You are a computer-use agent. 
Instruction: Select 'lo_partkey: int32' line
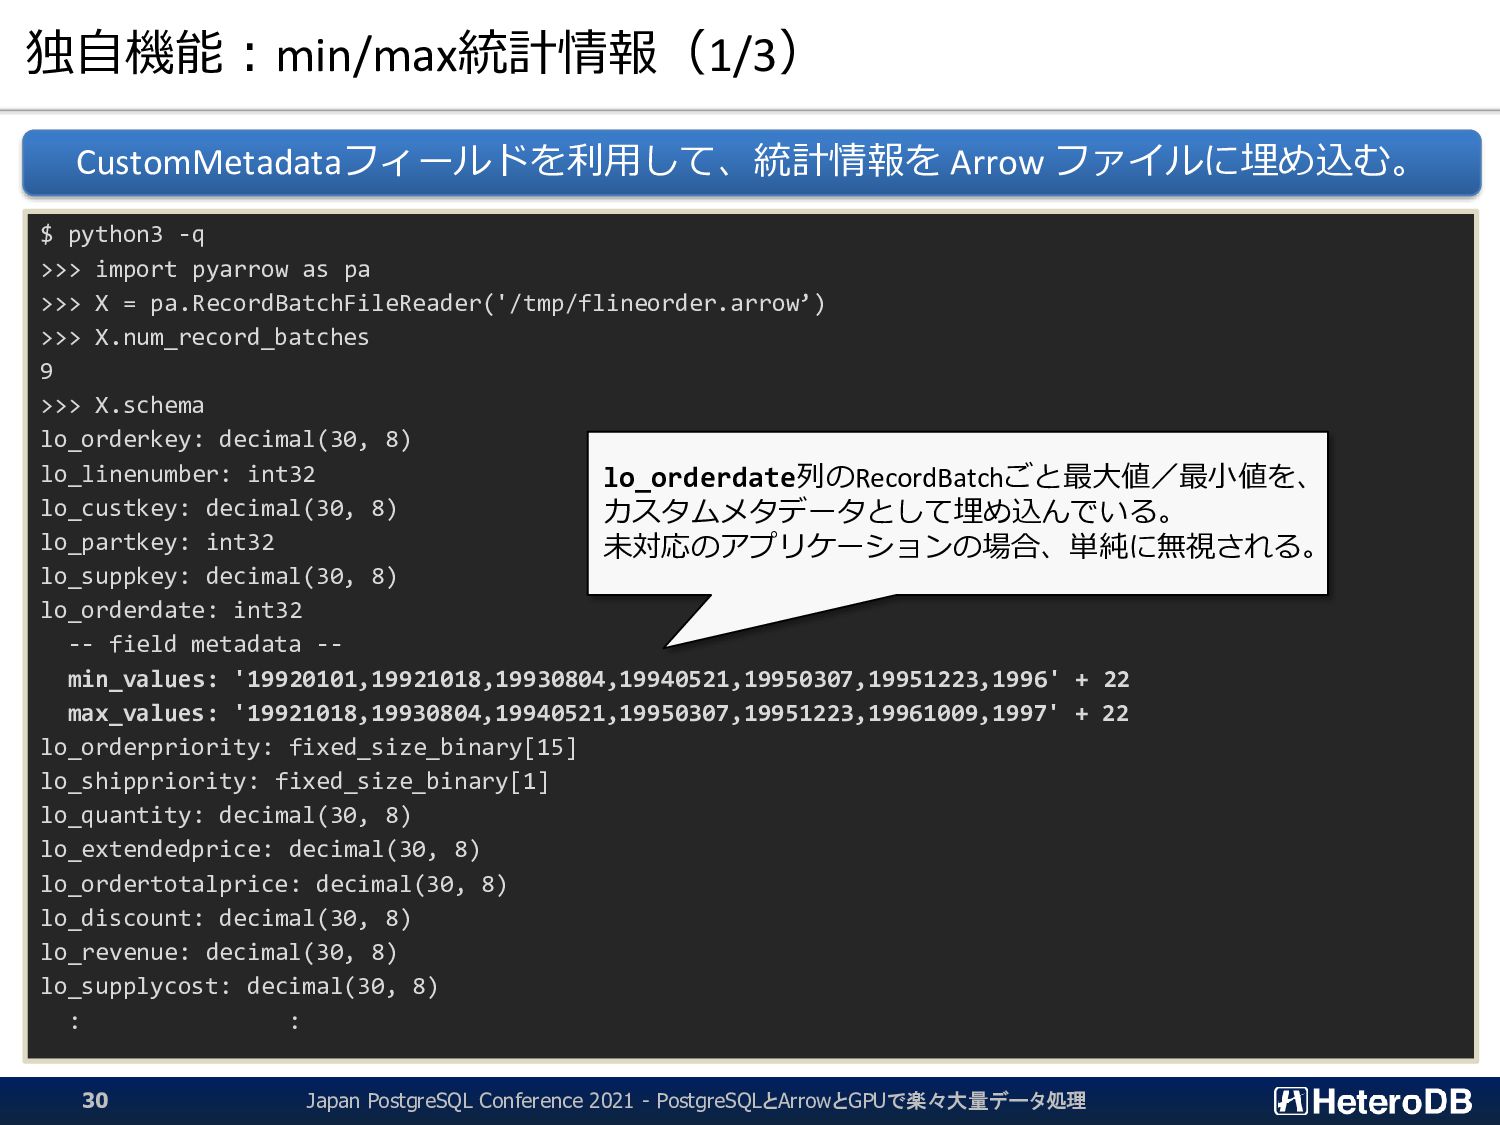[x=157, y=542]
